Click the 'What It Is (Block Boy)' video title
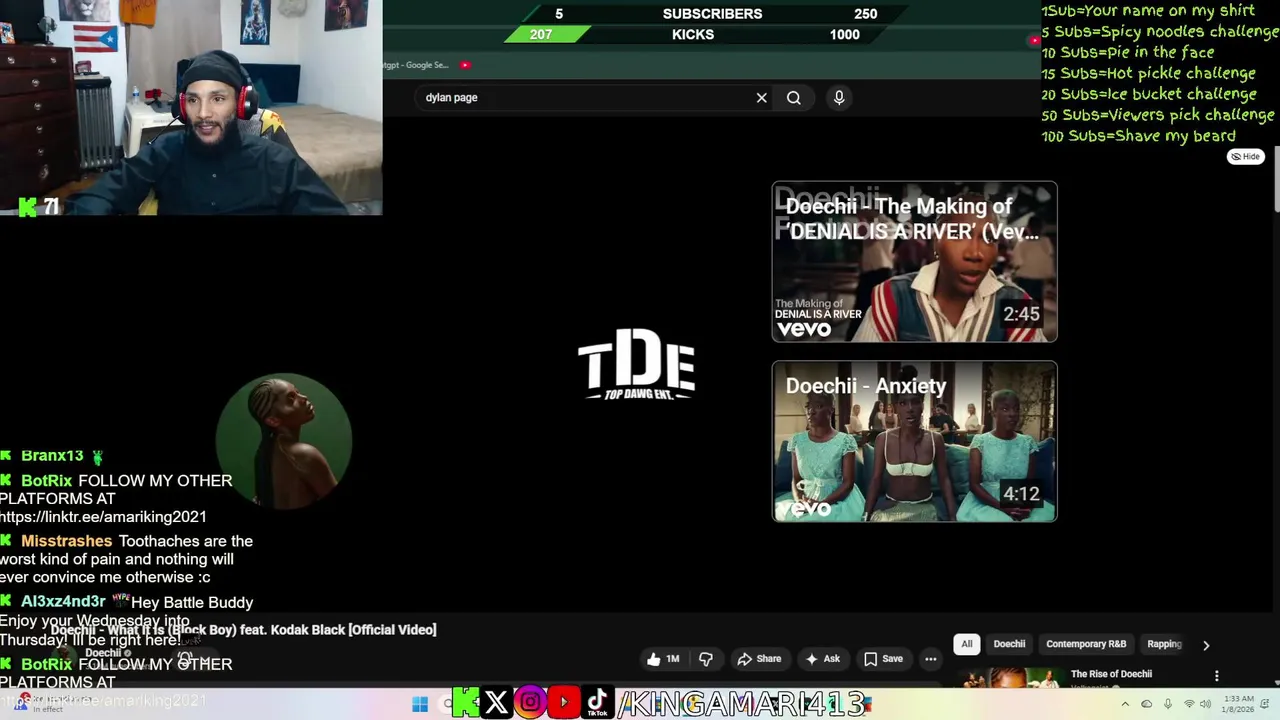This screenshot has height=720, width=1280. (244, 630)
